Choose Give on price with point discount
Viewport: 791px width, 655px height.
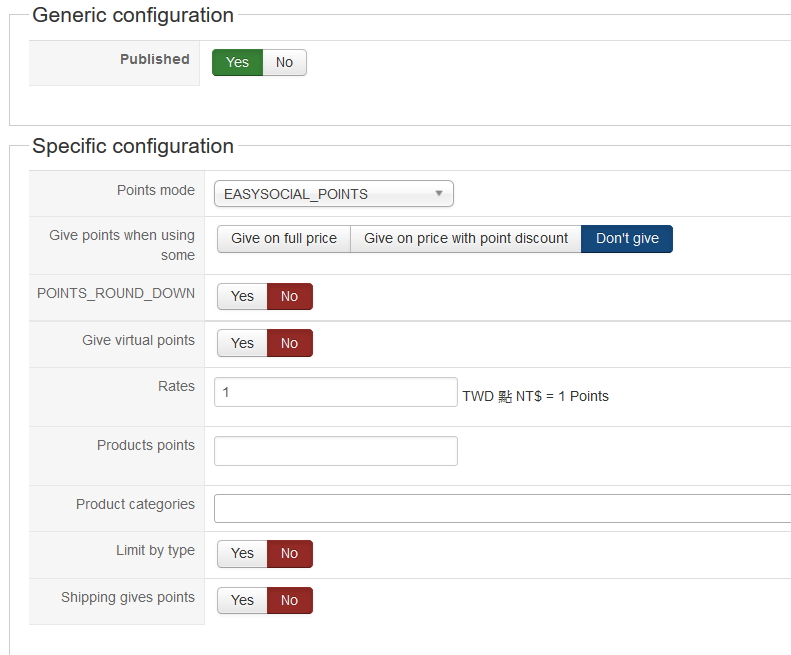pos(466,238)
